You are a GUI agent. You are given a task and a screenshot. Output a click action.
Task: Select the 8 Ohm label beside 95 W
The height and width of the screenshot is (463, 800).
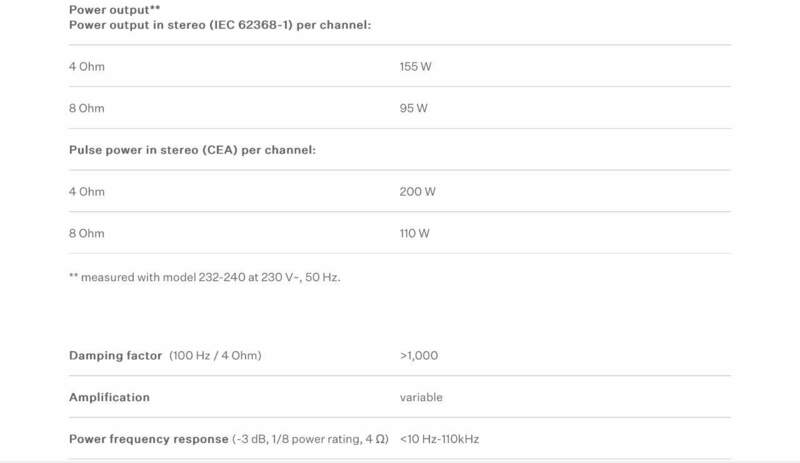click(87, 108)
